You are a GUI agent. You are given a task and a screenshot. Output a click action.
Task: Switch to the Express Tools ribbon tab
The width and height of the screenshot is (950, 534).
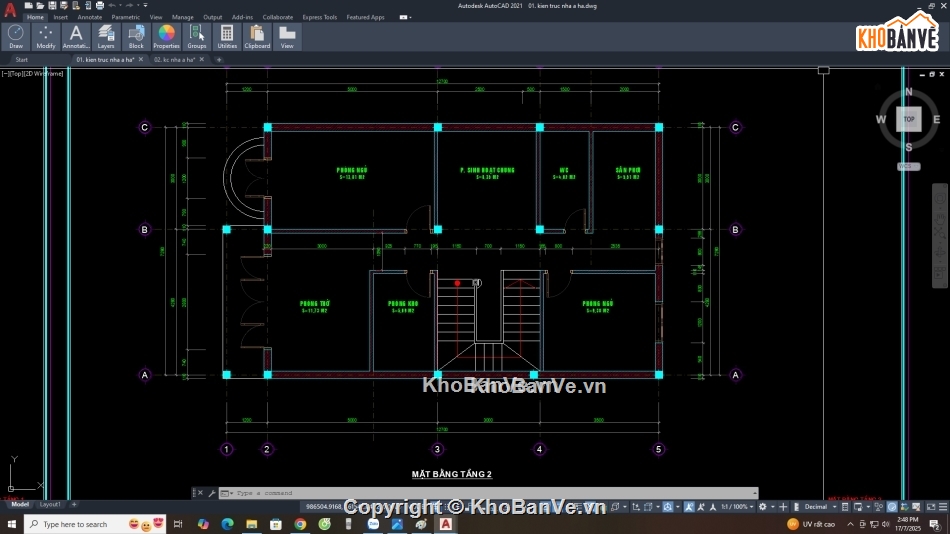tap(319, 17)
